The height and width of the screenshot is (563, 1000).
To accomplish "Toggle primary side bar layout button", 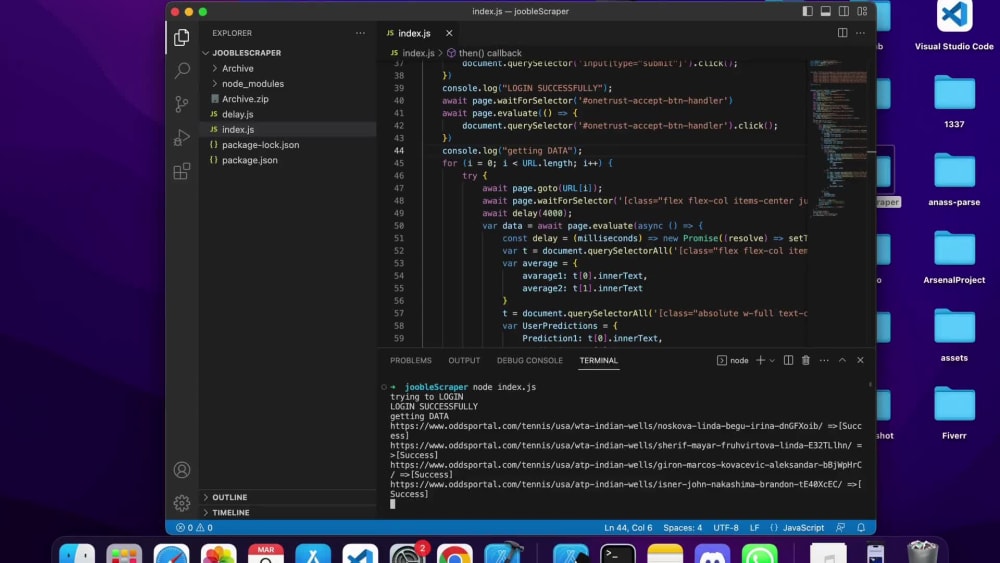I will tap(807, 11).
